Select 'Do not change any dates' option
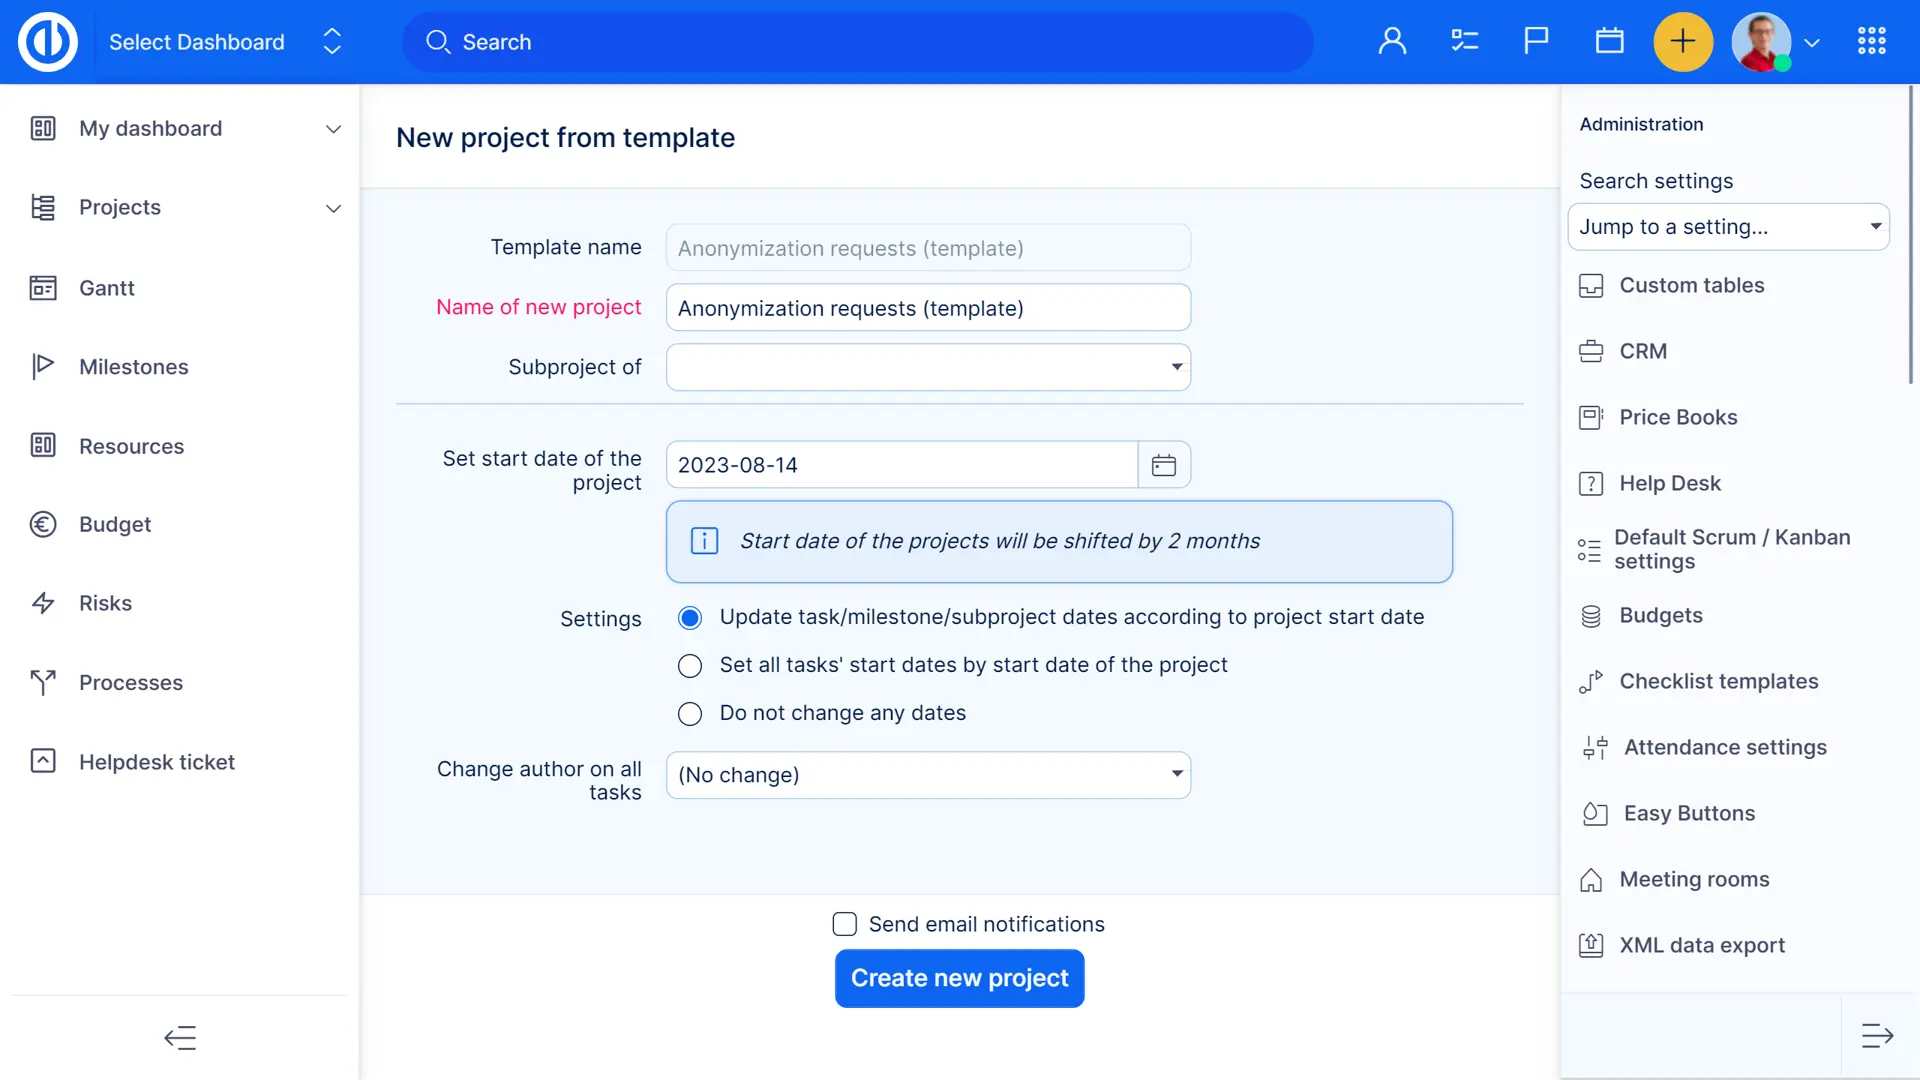This screenshot has width=1920, height=1080. coord(690,714)
